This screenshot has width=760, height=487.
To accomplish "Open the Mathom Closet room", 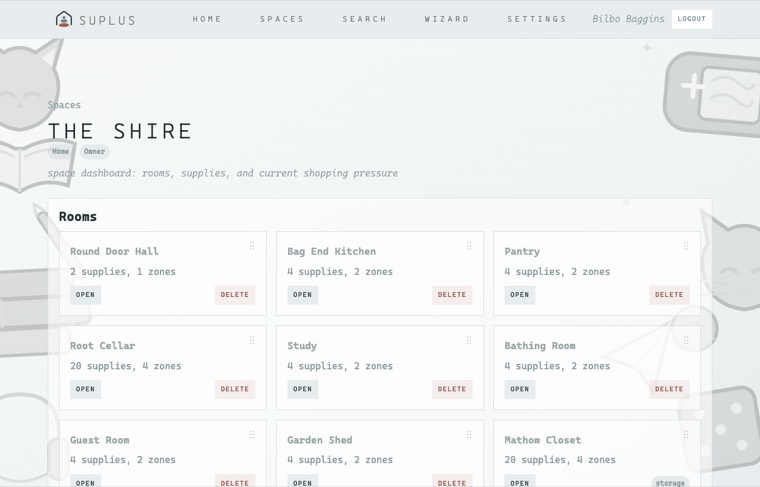I will point(520,481).
